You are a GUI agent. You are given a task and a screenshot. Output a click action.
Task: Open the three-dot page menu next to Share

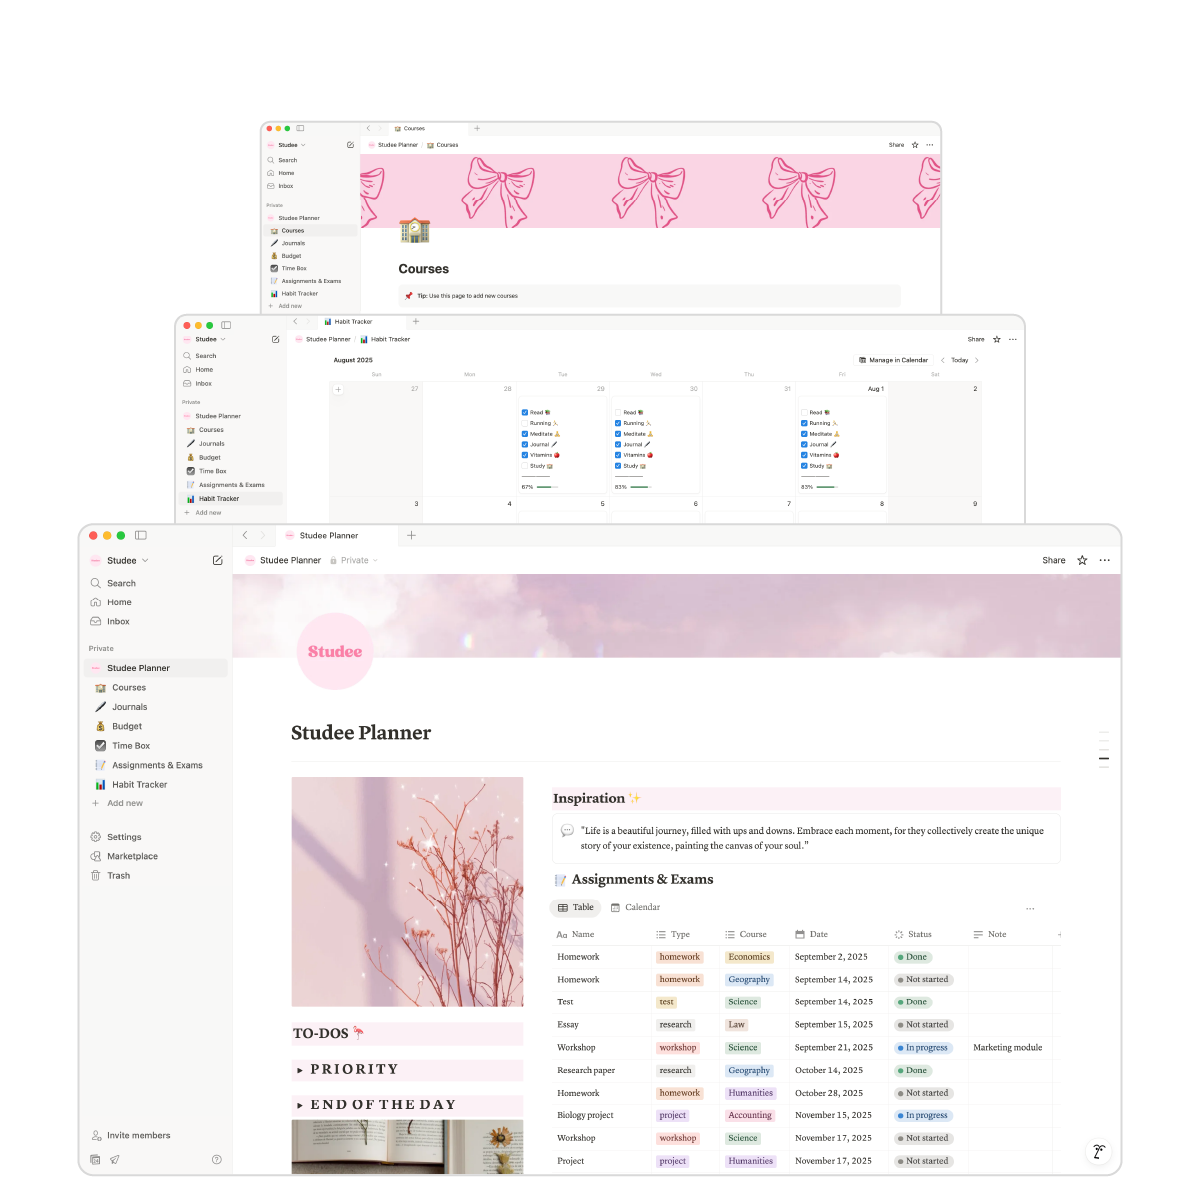[1104, 561]
